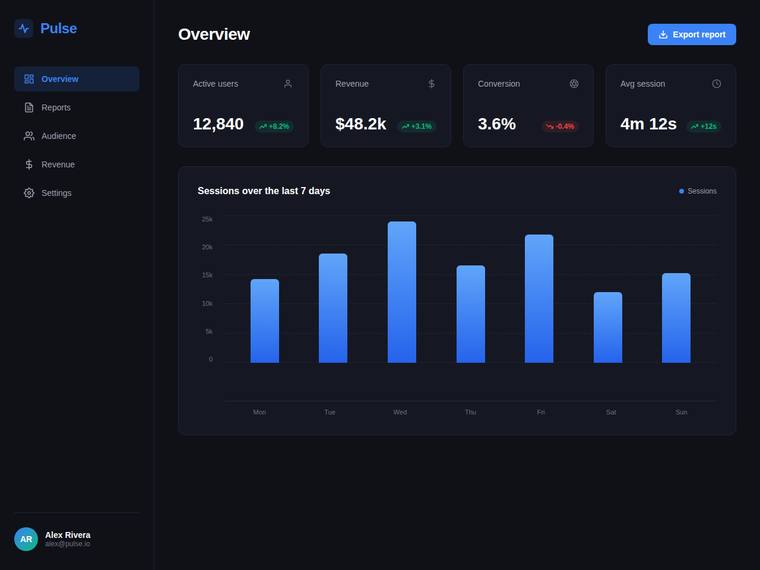The image size is (760, 570).
Task: Click the user icon on Active users card
Action: 288,84
